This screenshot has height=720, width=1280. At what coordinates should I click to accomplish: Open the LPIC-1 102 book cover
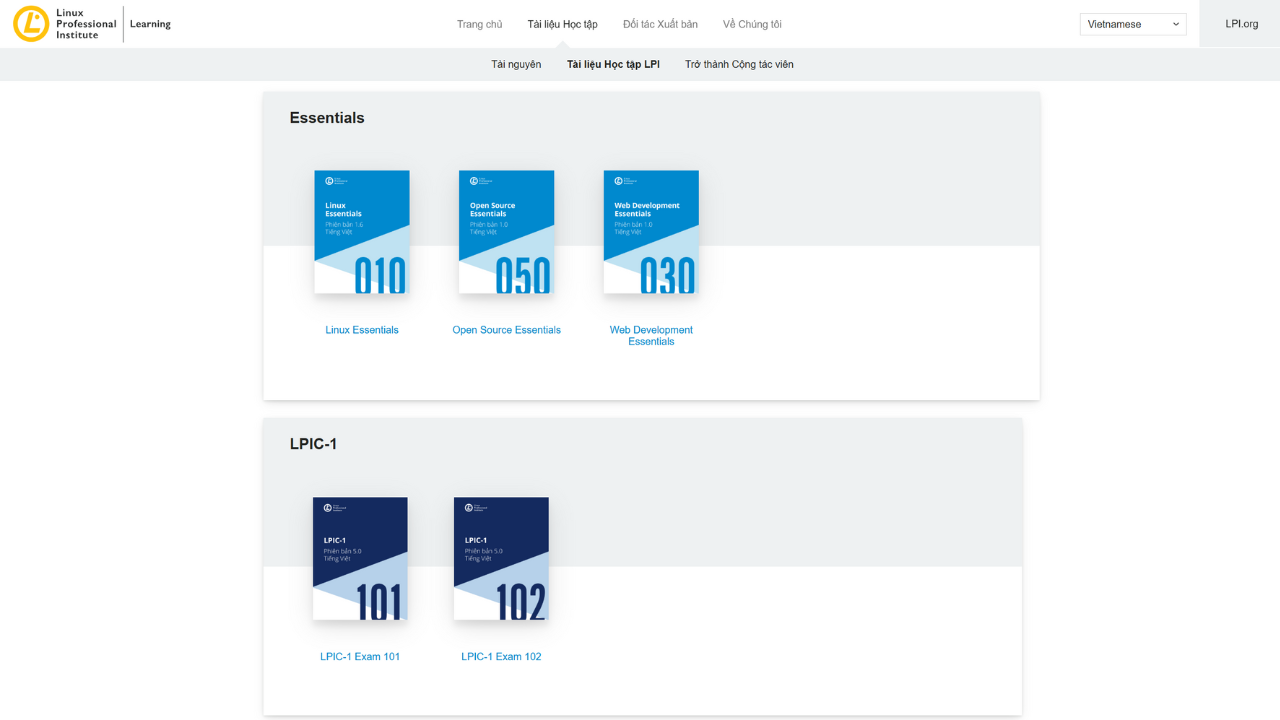[501, 559]
